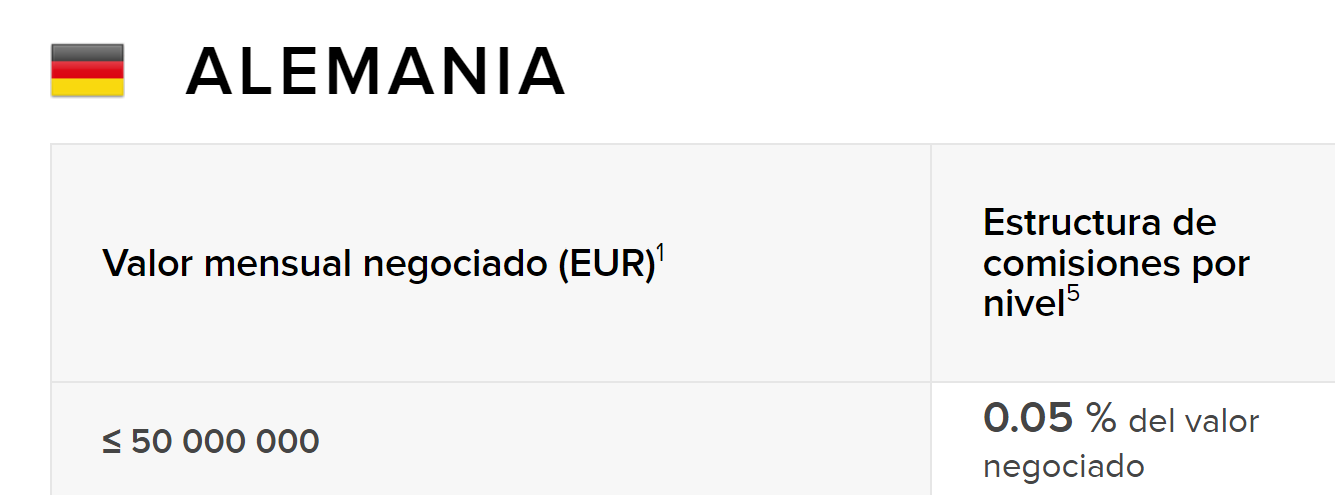The height and width of the screenshot is (495, 1335).
Task: Click the ≤ symbol in the first row
Action: (112, 441)
